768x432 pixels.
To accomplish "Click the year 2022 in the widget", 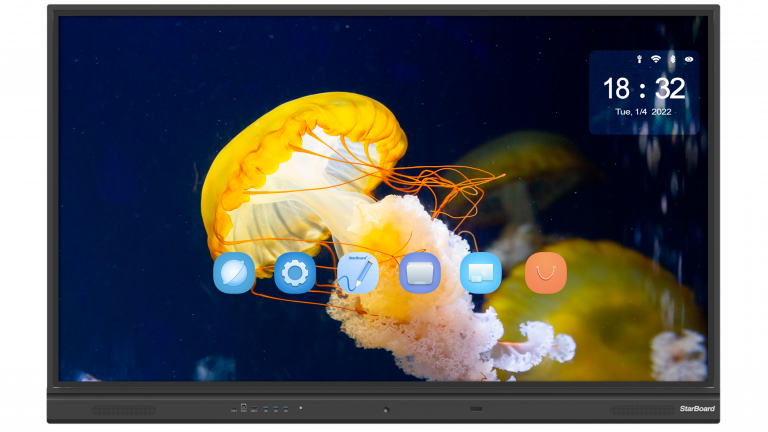I will click(661, 112).
